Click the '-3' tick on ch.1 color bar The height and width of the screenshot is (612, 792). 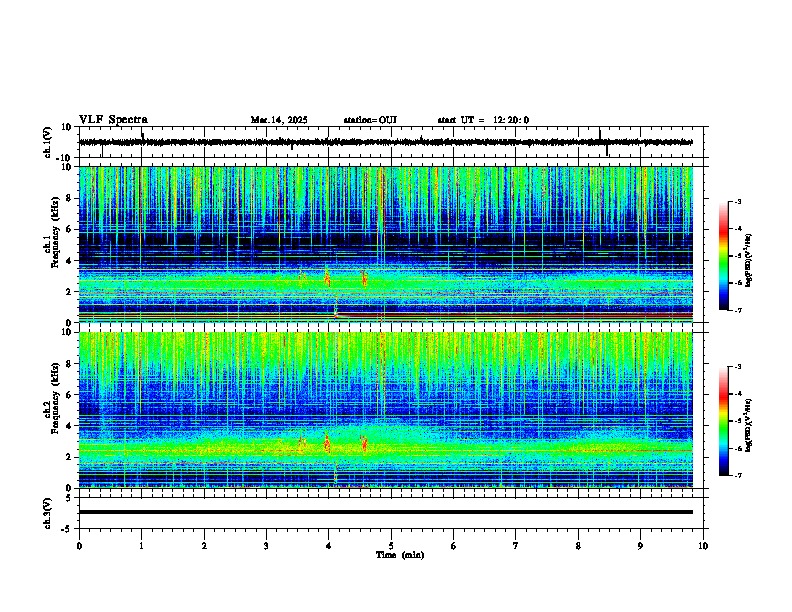737,201
